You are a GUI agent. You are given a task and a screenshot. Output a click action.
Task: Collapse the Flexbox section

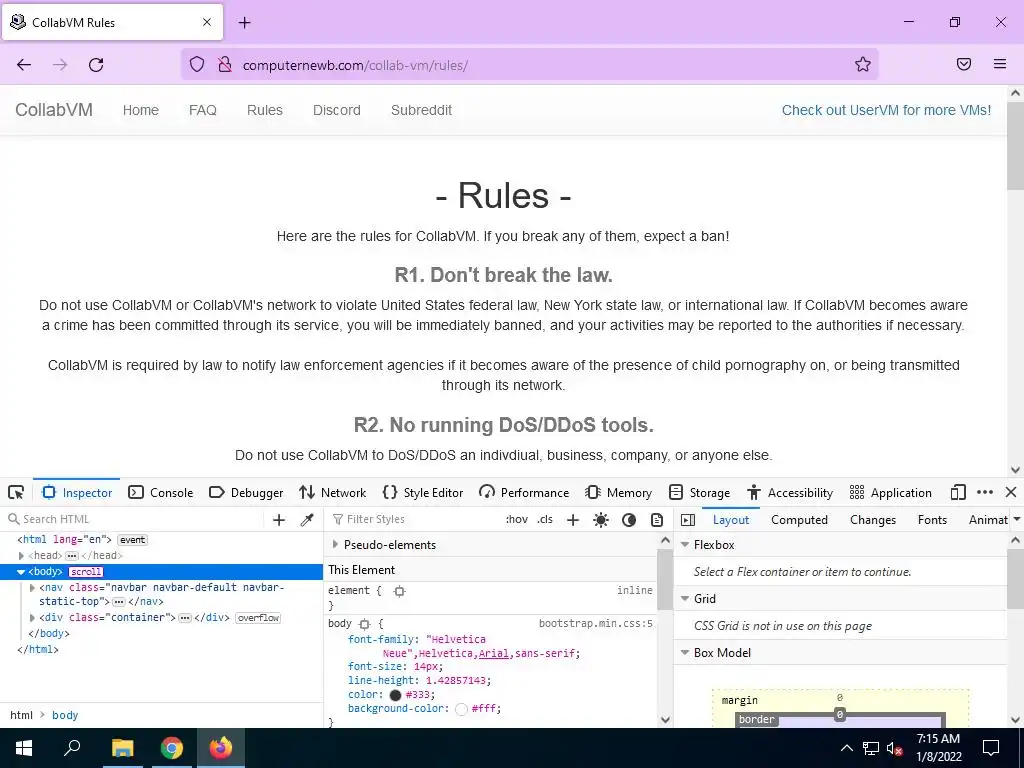click(x=685, y=545)
